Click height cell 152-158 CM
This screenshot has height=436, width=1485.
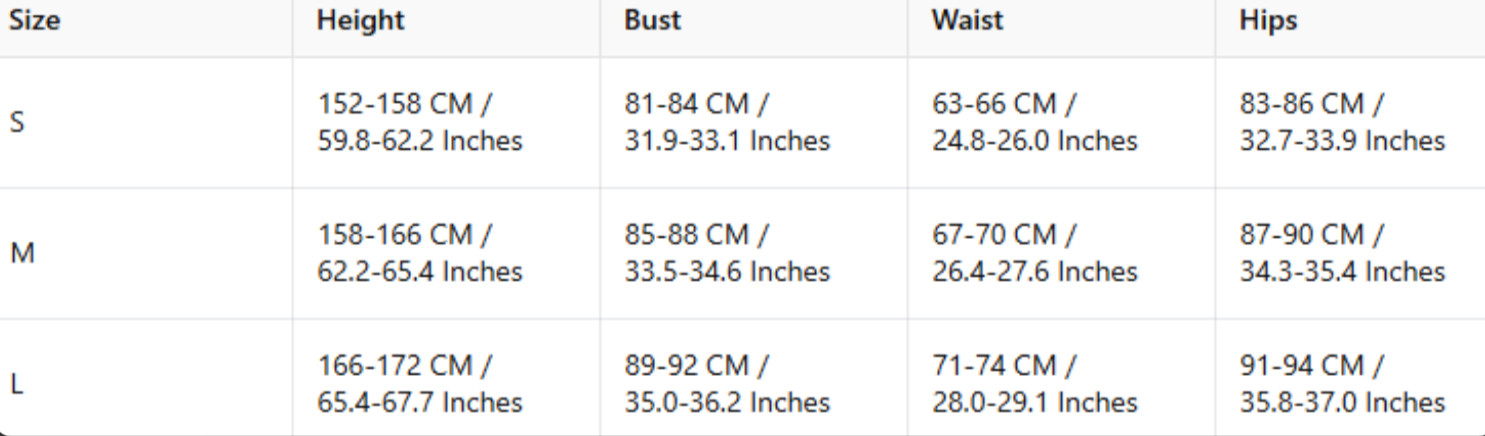[420, 122]
